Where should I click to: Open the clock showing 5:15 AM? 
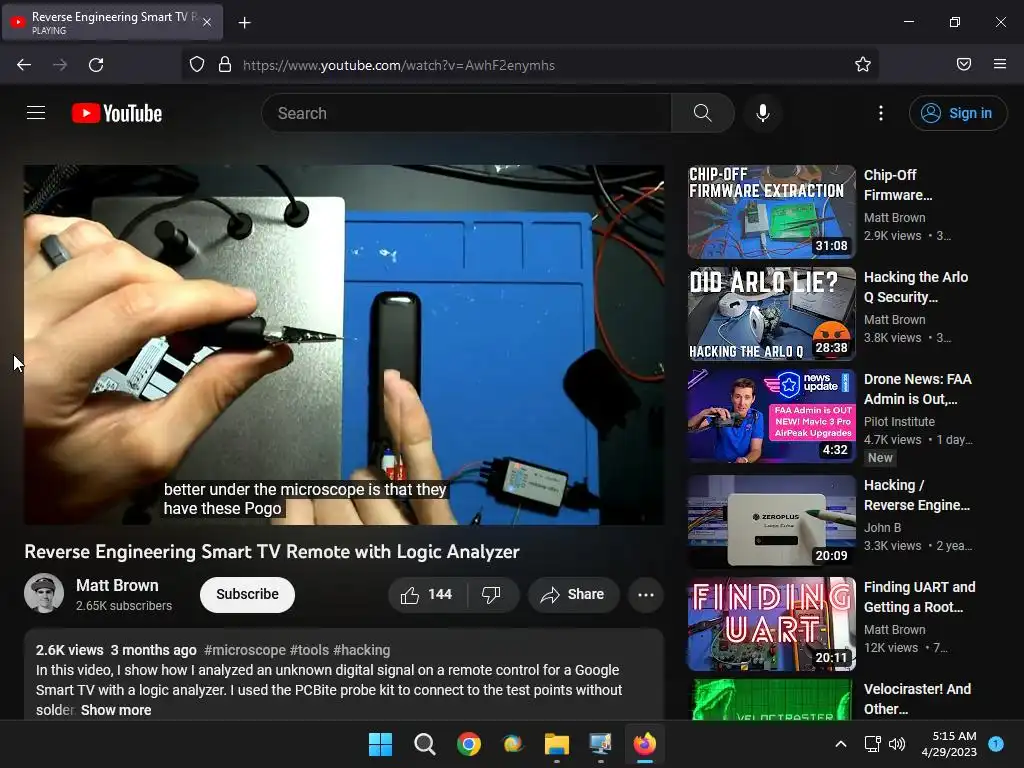pos(949,744)
